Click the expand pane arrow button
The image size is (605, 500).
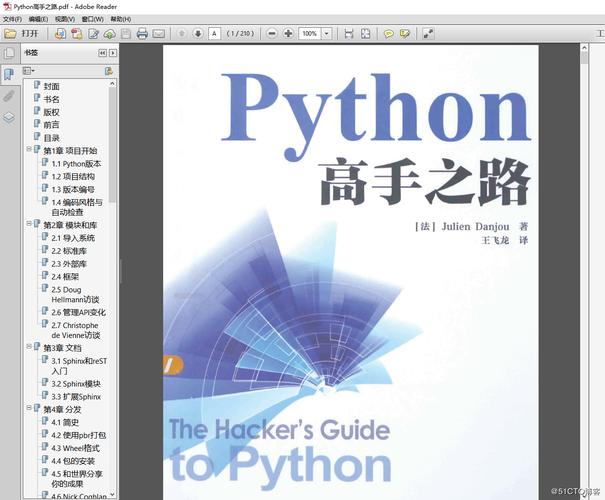coord(113,53)
